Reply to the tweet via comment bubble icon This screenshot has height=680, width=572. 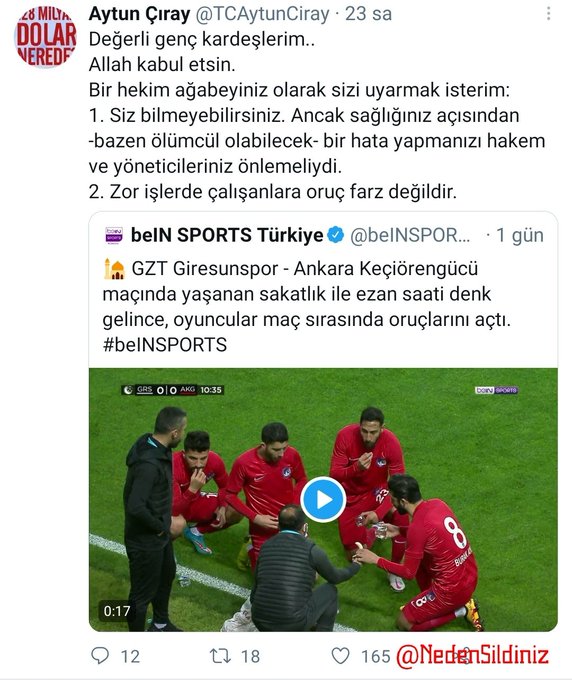click(x=100, y=655)
